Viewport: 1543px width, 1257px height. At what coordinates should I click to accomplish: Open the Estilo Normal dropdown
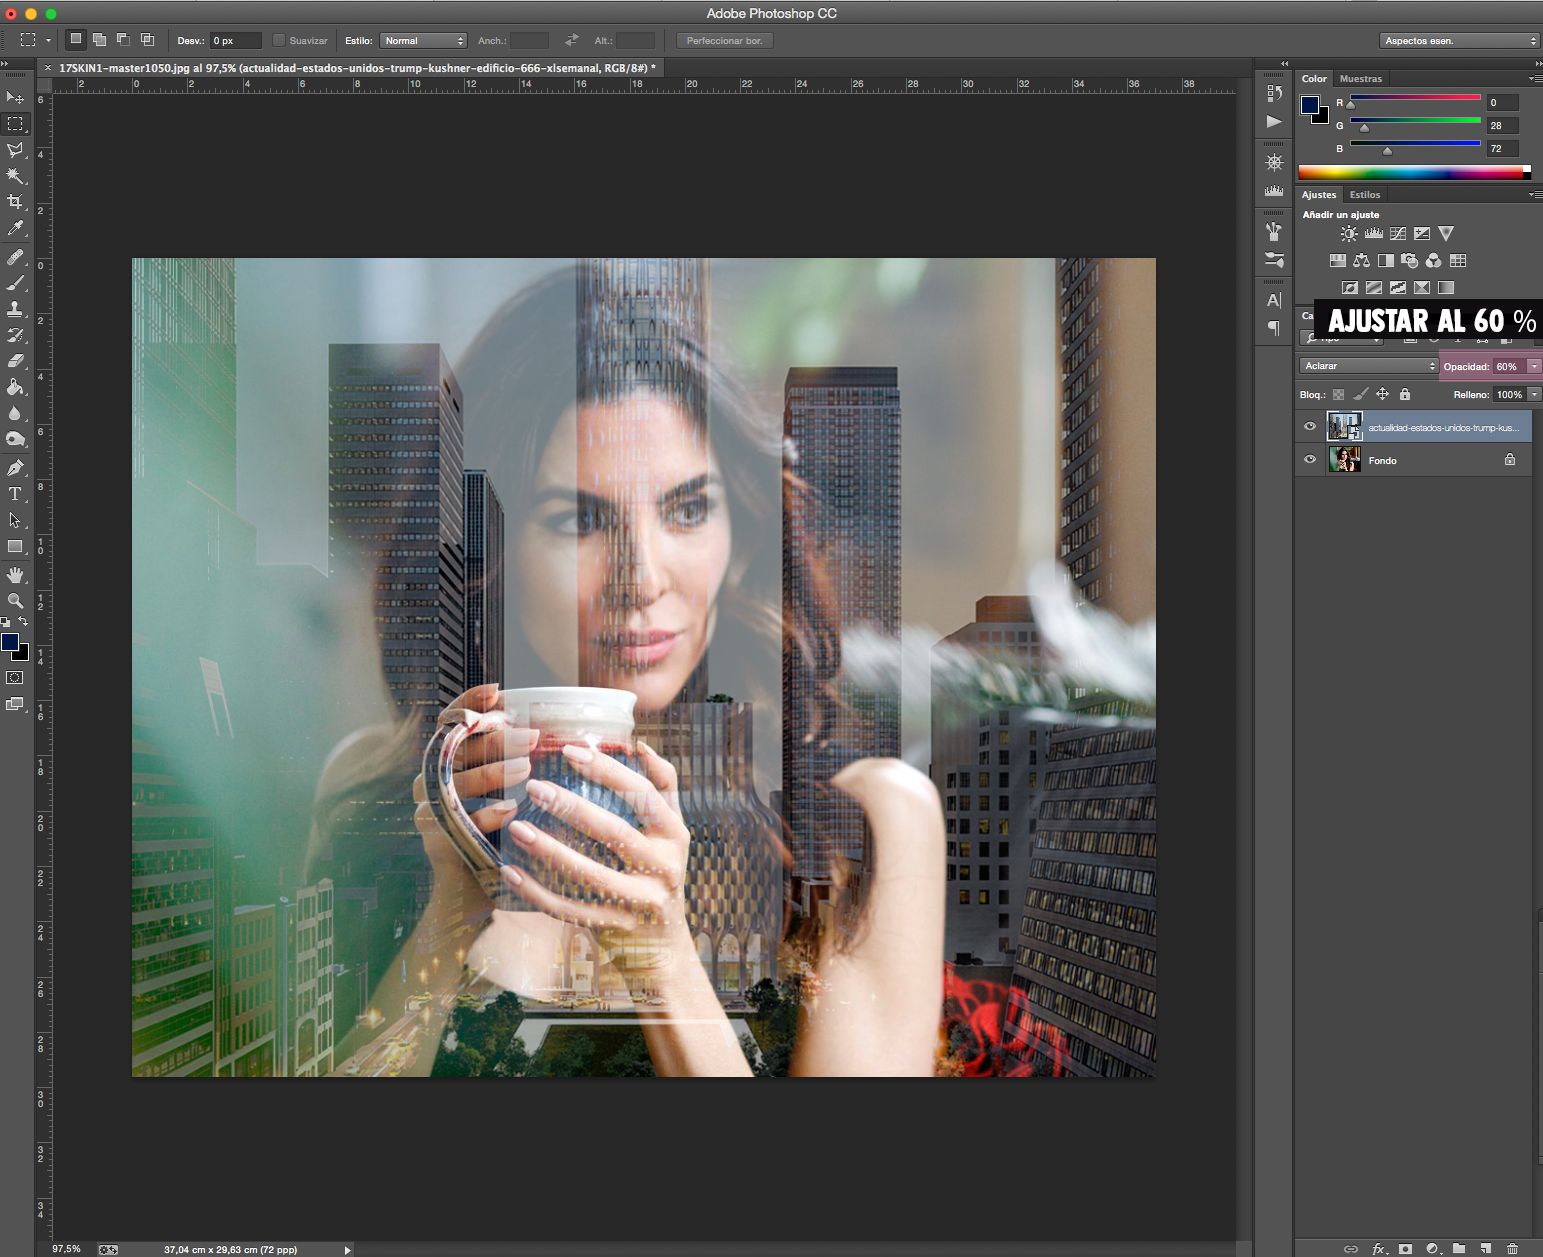(x=424, y=41)
